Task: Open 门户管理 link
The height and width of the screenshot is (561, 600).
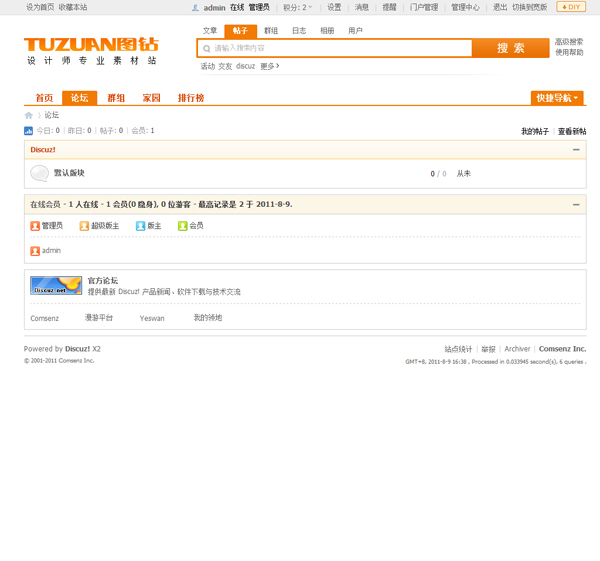Action: point(424,7)
